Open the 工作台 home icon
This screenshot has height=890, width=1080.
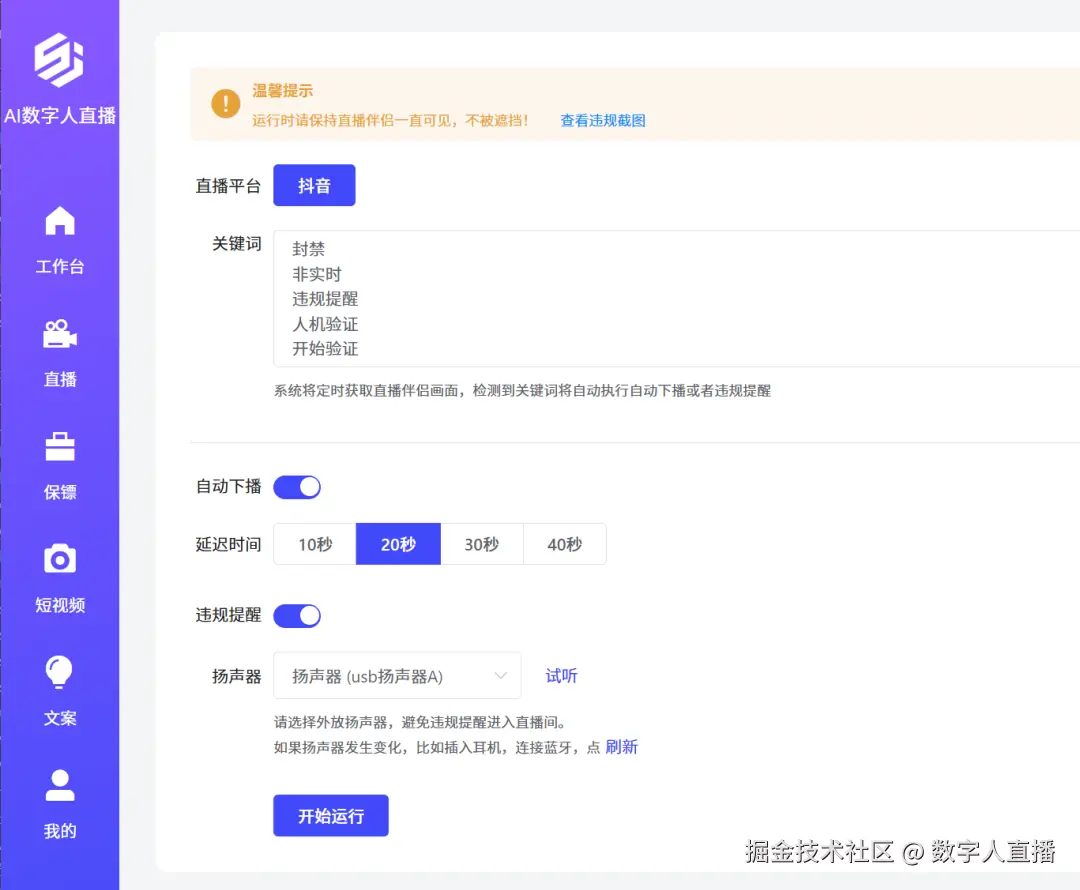[x=60, y=220]
